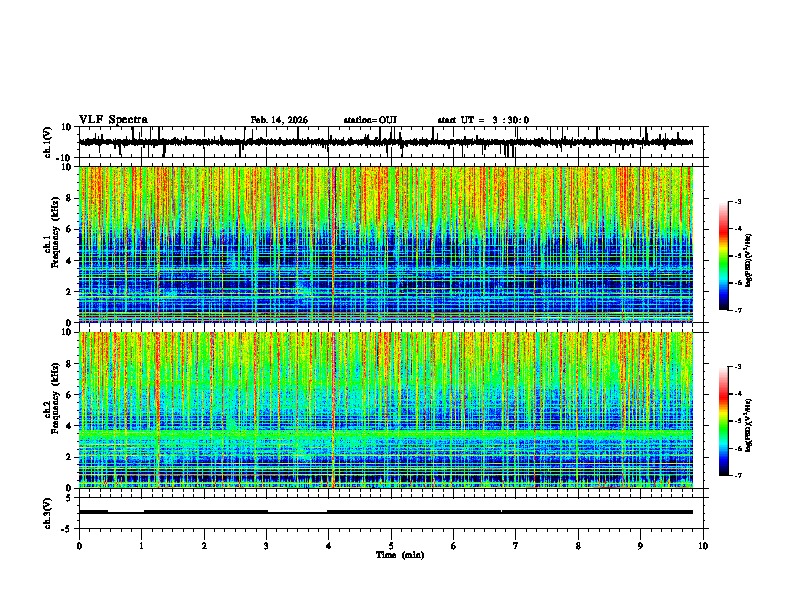The height and width of the screenshot is (612, 792).
Task: Click the "-7" label on ch.2 color scale
Action: coord(737,475)
